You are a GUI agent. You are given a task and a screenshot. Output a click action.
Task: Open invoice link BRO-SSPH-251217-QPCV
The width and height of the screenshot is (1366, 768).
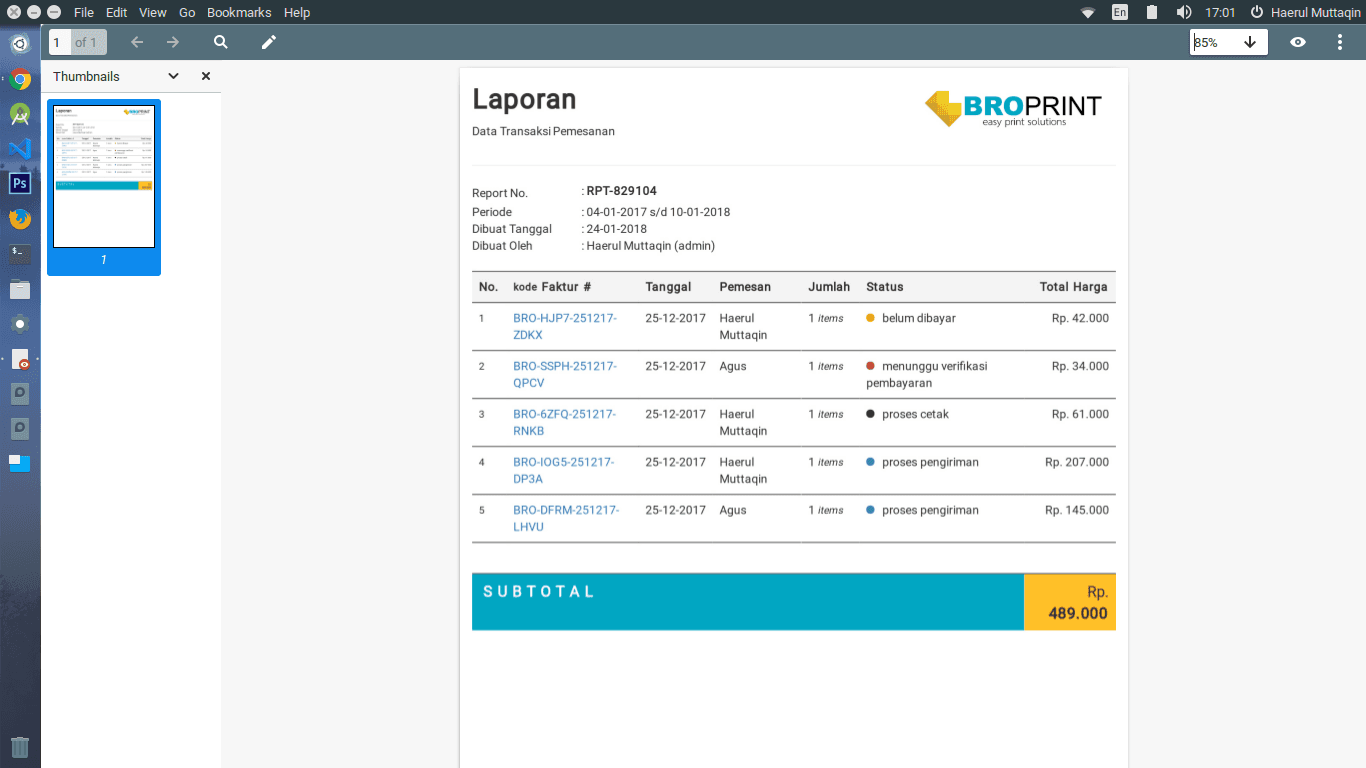pos(565,374)
